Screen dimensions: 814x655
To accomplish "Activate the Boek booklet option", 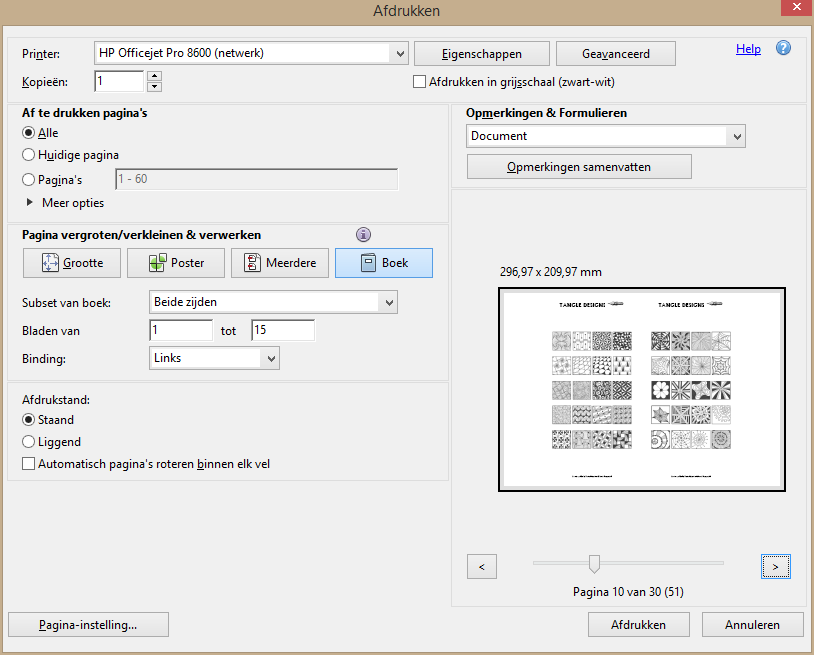I will [x=384, y=263].
